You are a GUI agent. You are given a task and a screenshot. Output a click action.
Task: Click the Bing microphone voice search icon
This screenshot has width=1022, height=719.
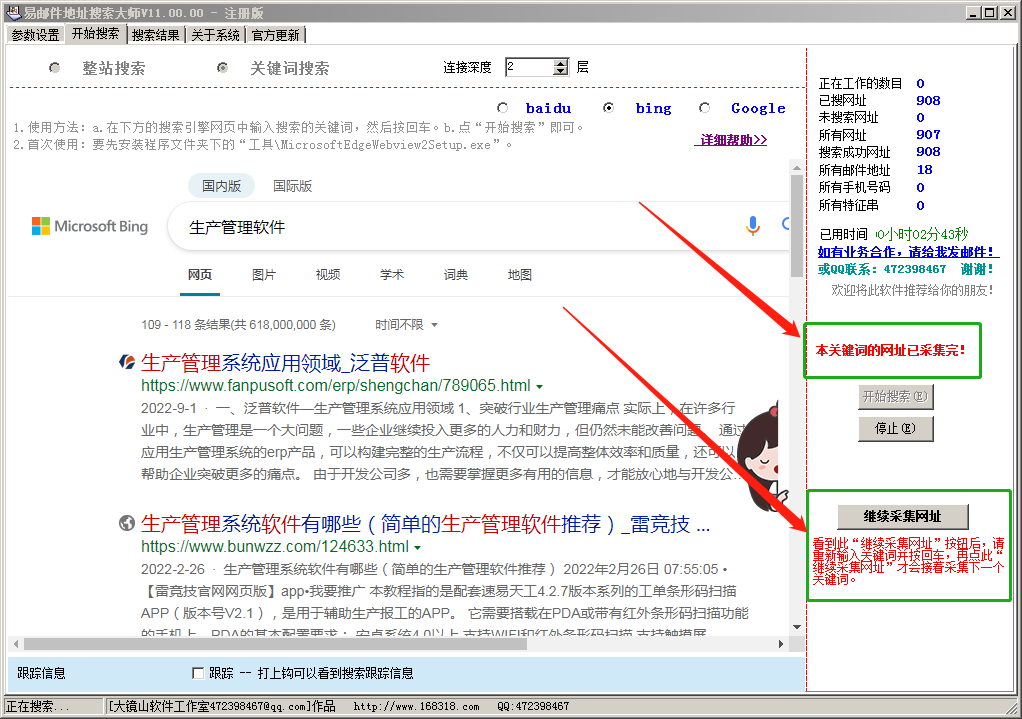pyautogui.click(x=753, y=226)
